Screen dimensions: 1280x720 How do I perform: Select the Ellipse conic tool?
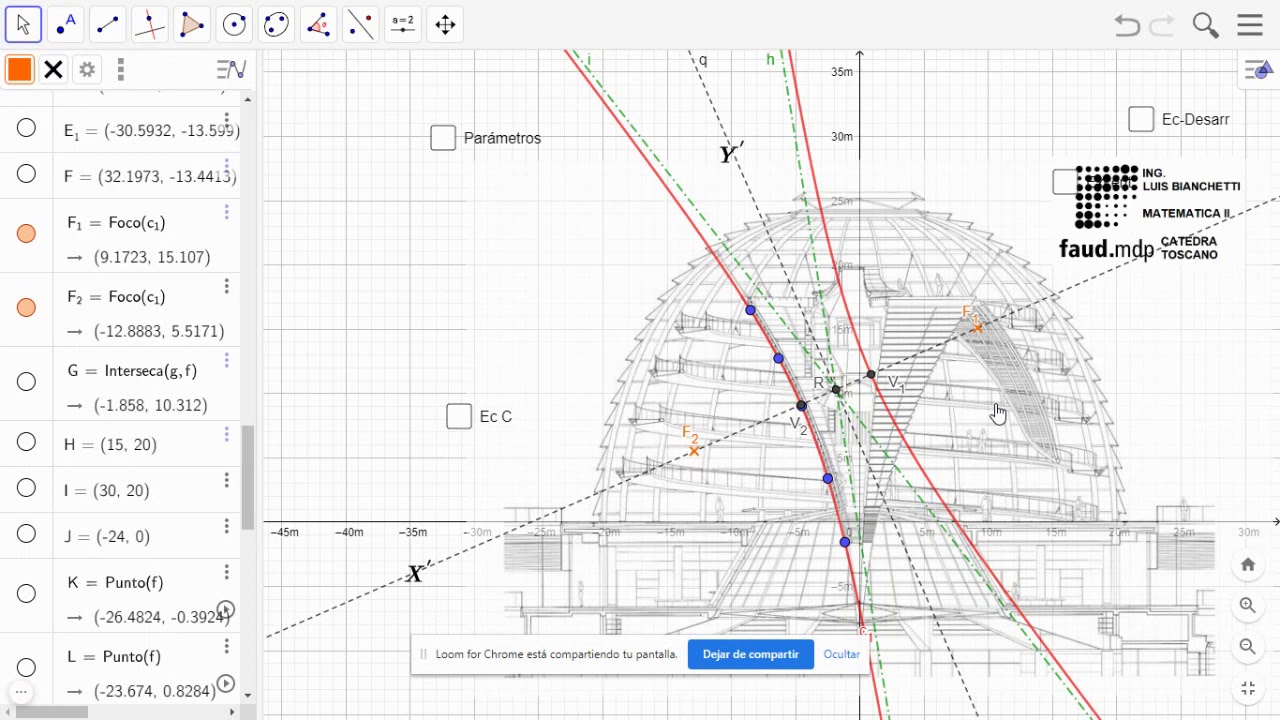(x=276, y=25)
